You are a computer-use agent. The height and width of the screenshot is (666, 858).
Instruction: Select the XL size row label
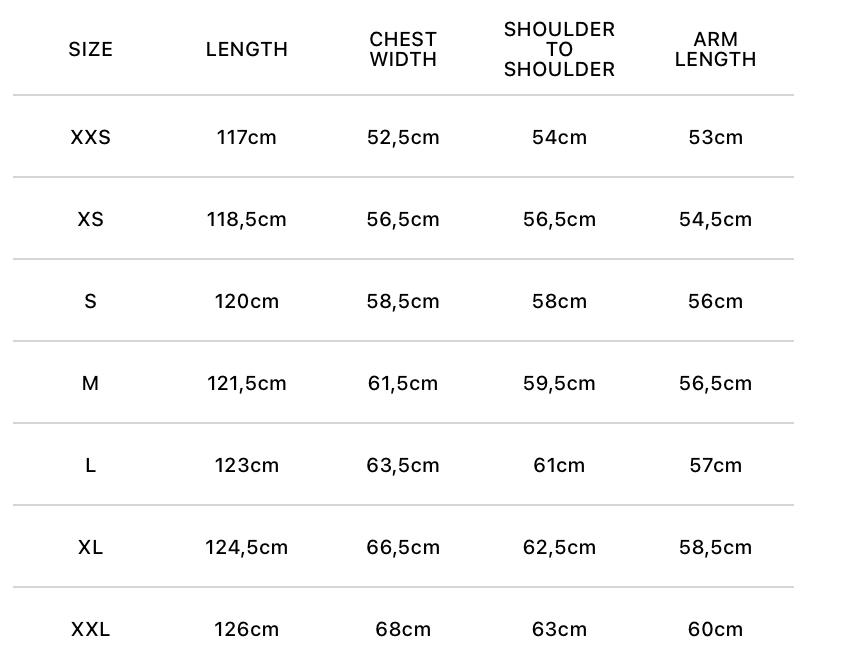pos(90,547)
